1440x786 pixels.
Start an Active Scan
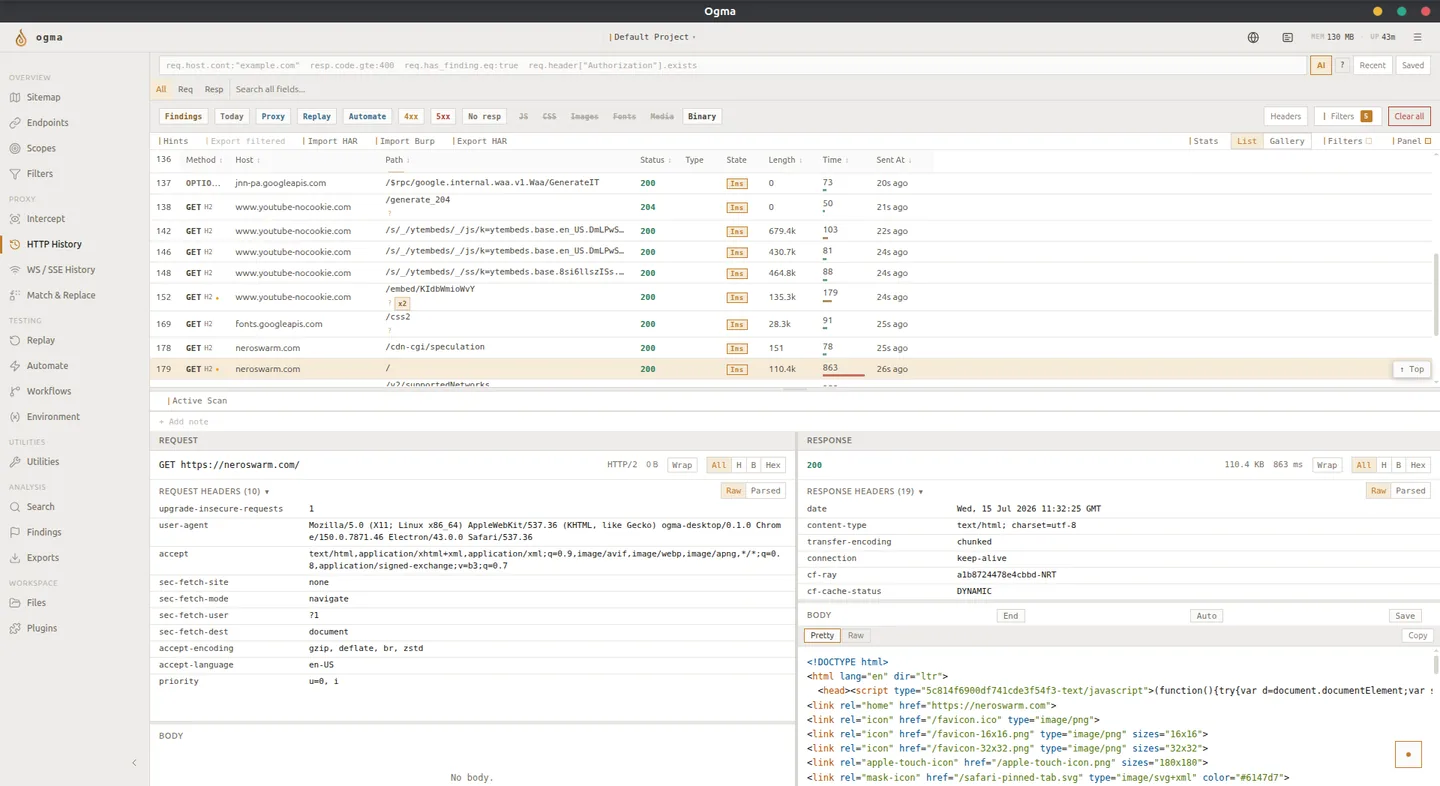(197, 401)
